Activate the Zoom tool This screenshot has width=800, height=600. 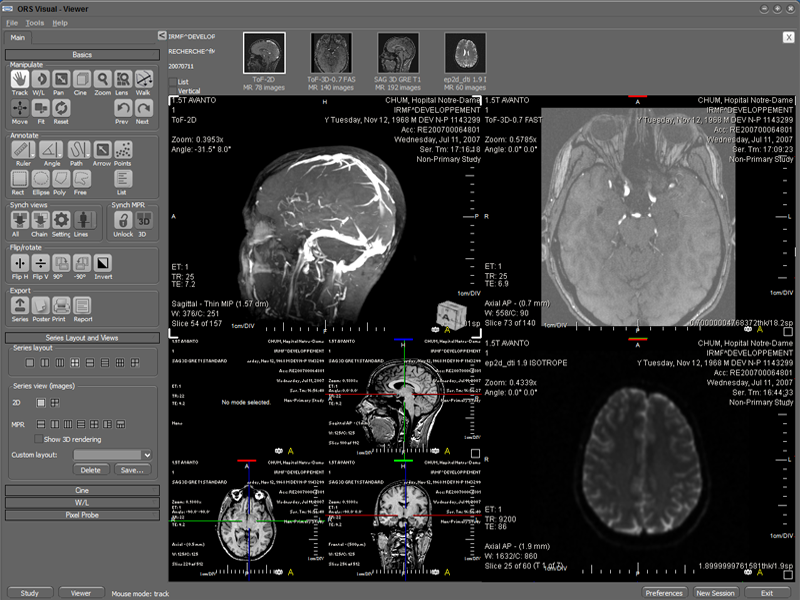click(x=102, y=80)
